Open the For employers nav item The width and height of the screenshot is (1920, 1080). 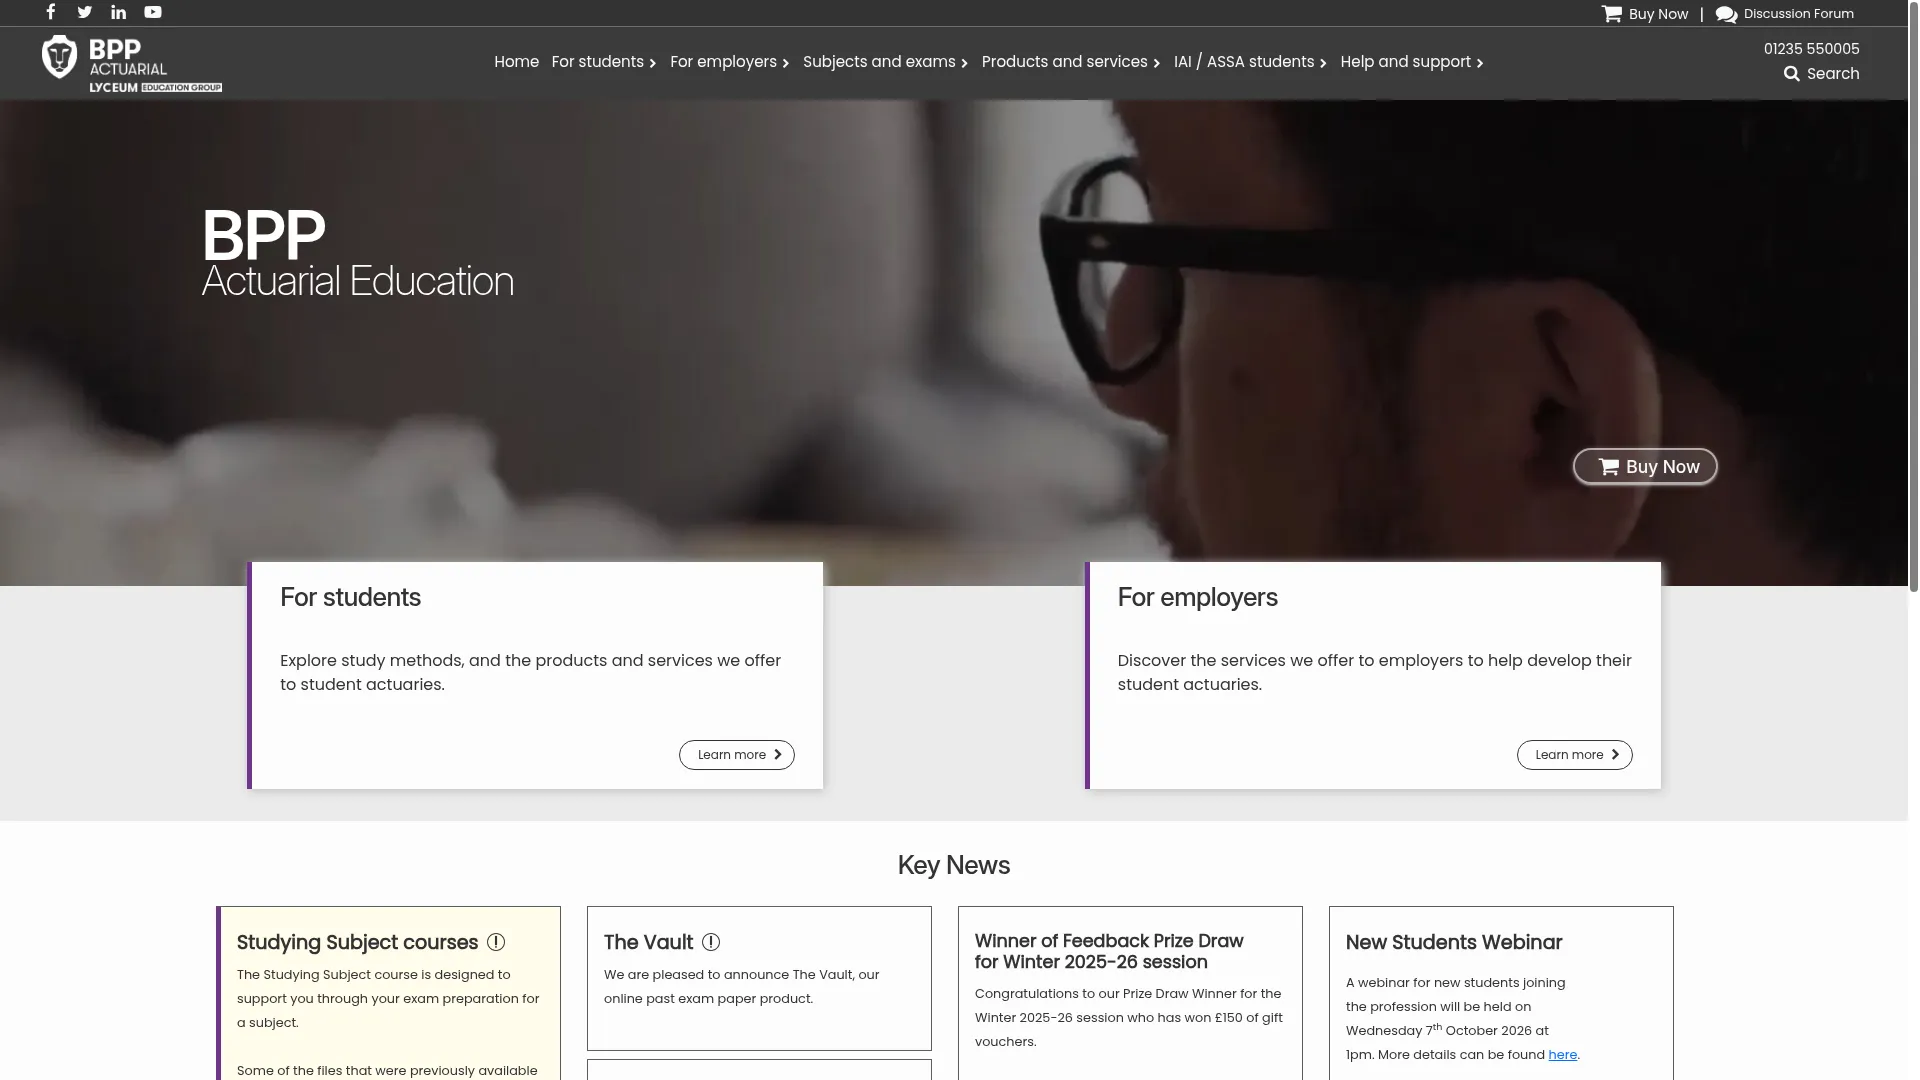[723, 62]
